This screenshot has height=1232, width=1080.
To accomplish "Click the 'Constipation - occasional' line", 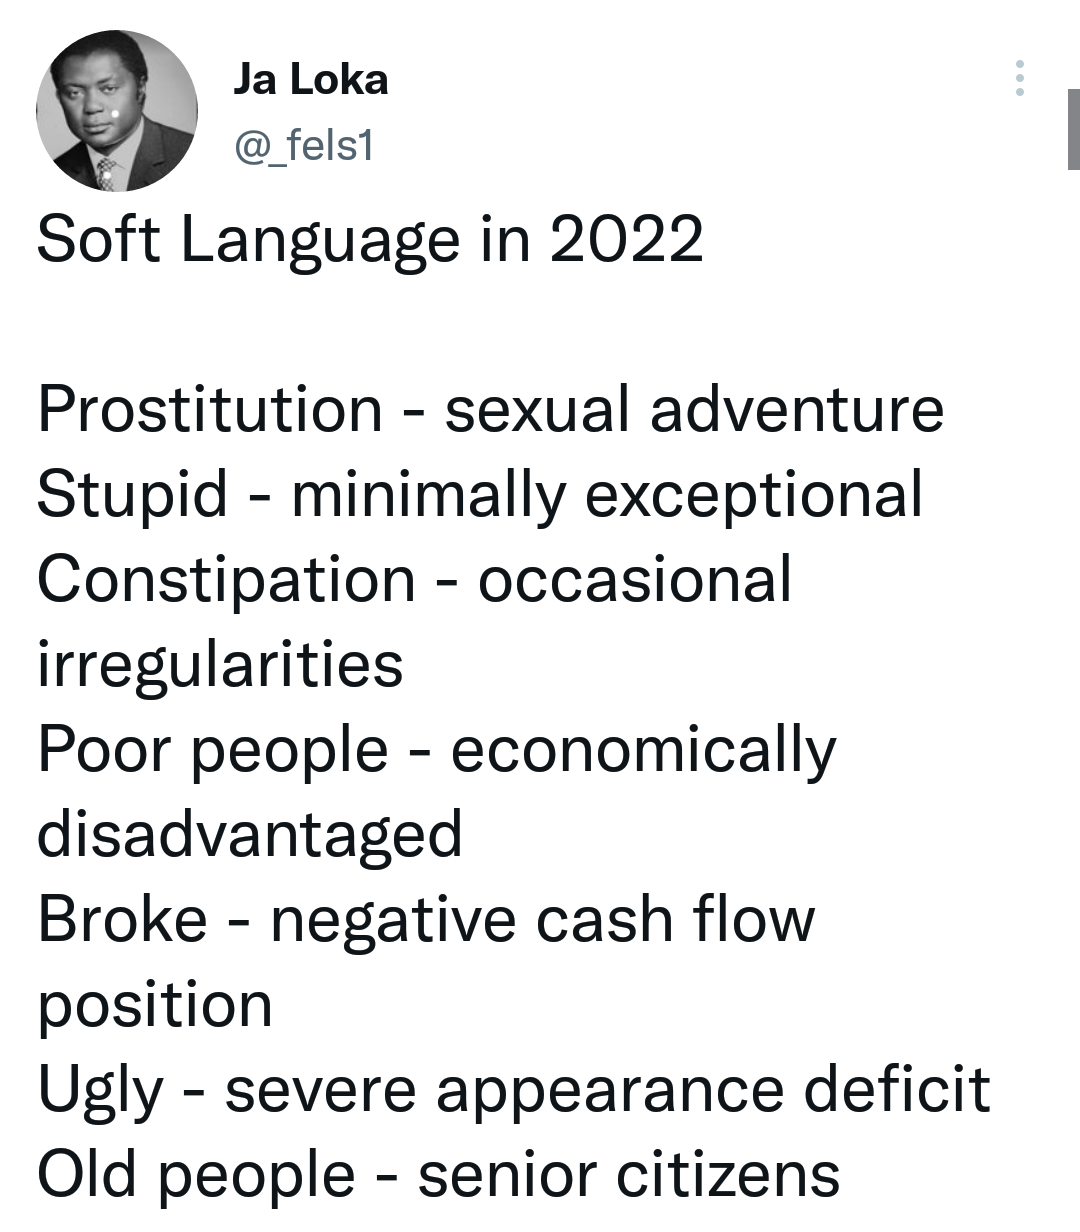I will [x=414, y=580].
